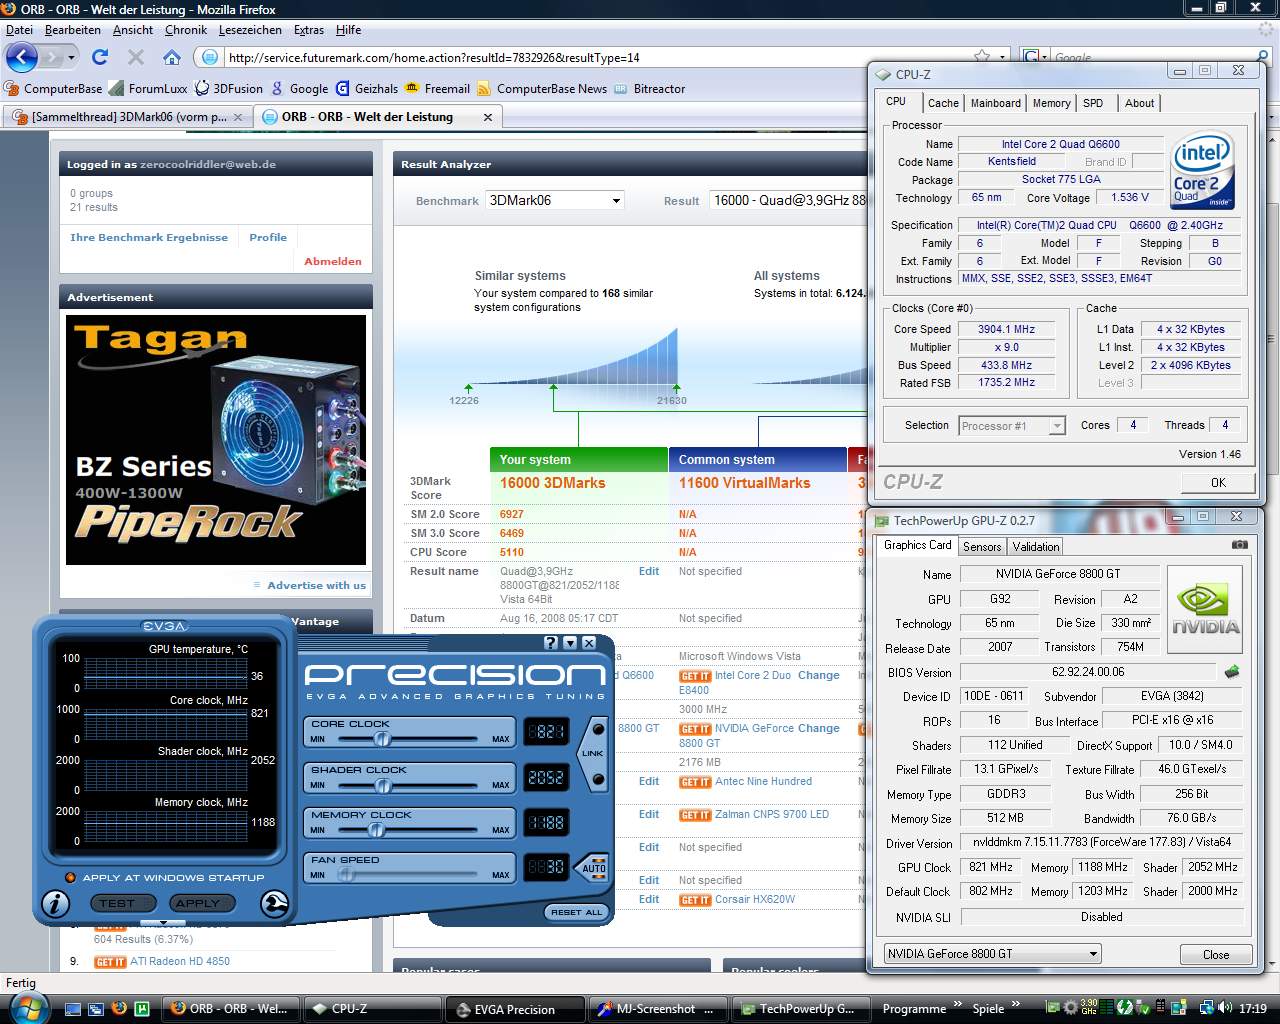Open the Benchmark 3DMark06 dropdown
This screenshot has width=1280, height=1024.
pos(555,200)
